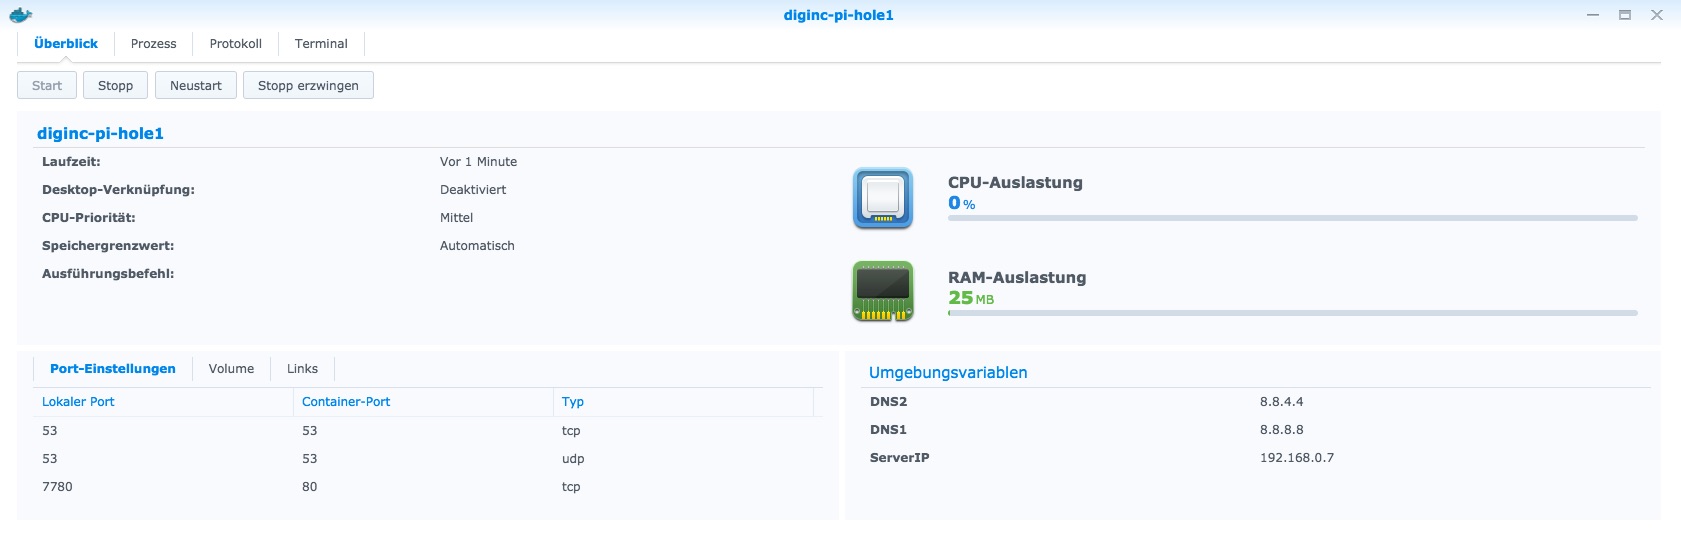Click the Umgebungsvariablen heading
Viewport: 1681px width, 536px height.
click(x=948, y=373)
